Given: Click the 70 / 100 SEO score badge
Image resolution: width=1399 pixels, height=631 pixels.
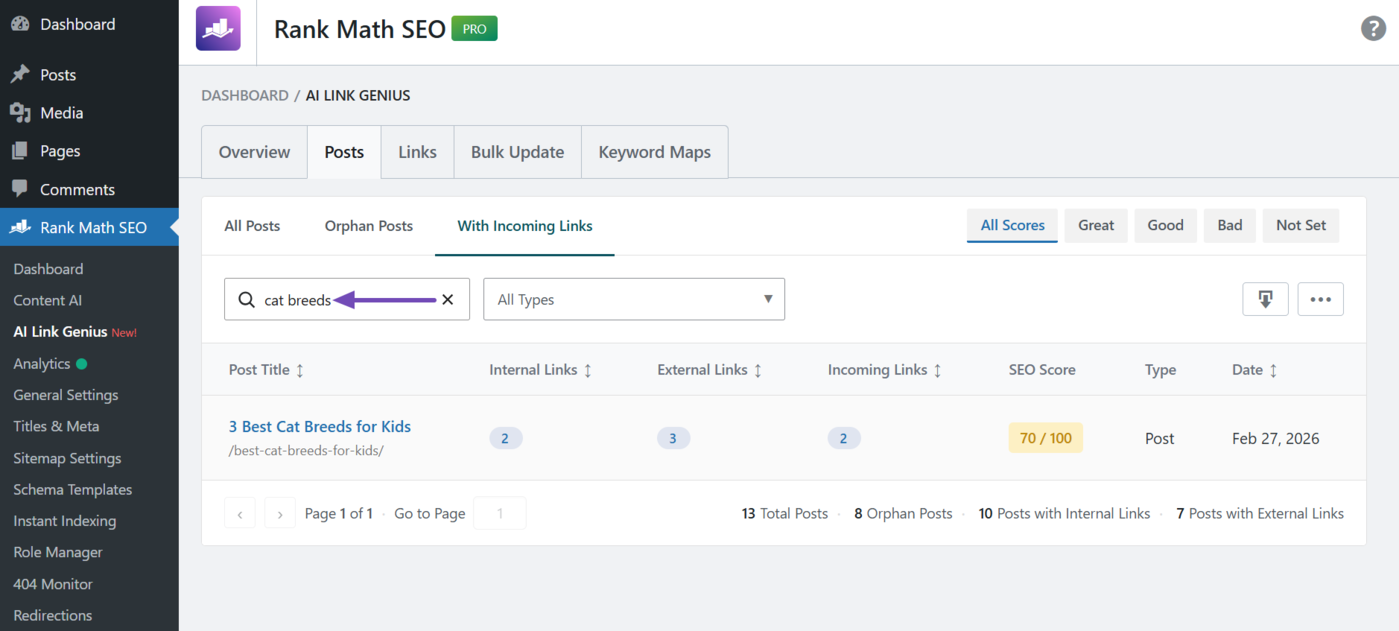Looking at the screenshot, I should point(1046,438).
